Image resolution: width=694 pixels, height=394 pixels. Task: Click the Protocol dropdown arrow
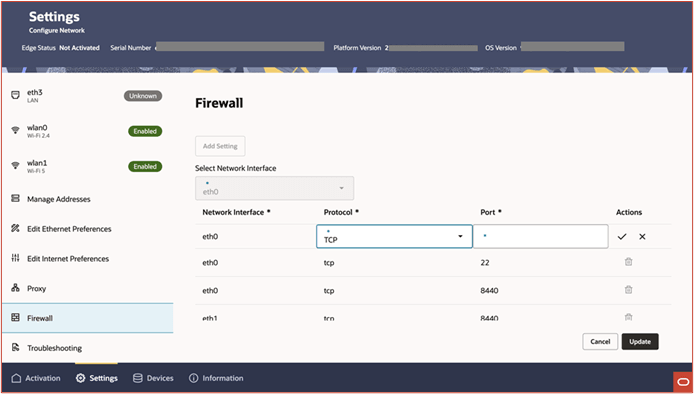(460, 236)
